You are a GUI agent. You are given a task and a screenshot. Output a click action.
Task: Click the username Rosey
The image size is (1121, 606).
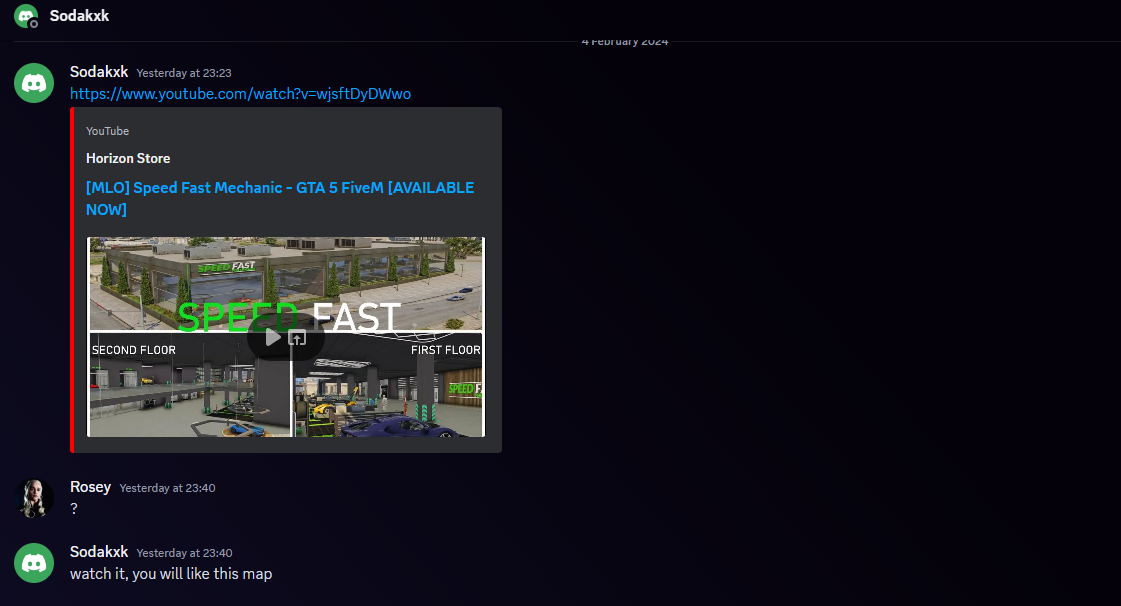point(90,487)
